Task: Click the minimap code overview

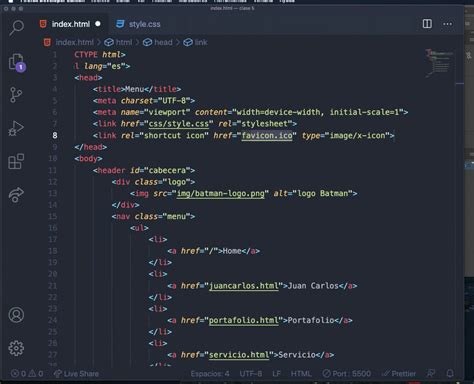Action: pyautogui.click(x=439, y=63)
